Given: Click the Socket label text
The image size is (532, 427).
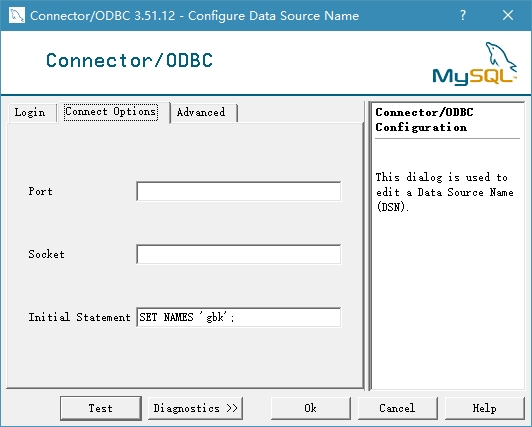Looking at the screenshot, I should tap(46, 254).
